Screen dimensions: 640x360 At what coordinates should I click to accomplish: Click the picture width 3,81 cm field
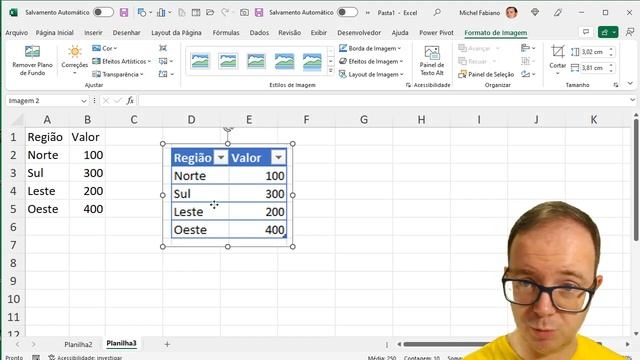(594, 68)
